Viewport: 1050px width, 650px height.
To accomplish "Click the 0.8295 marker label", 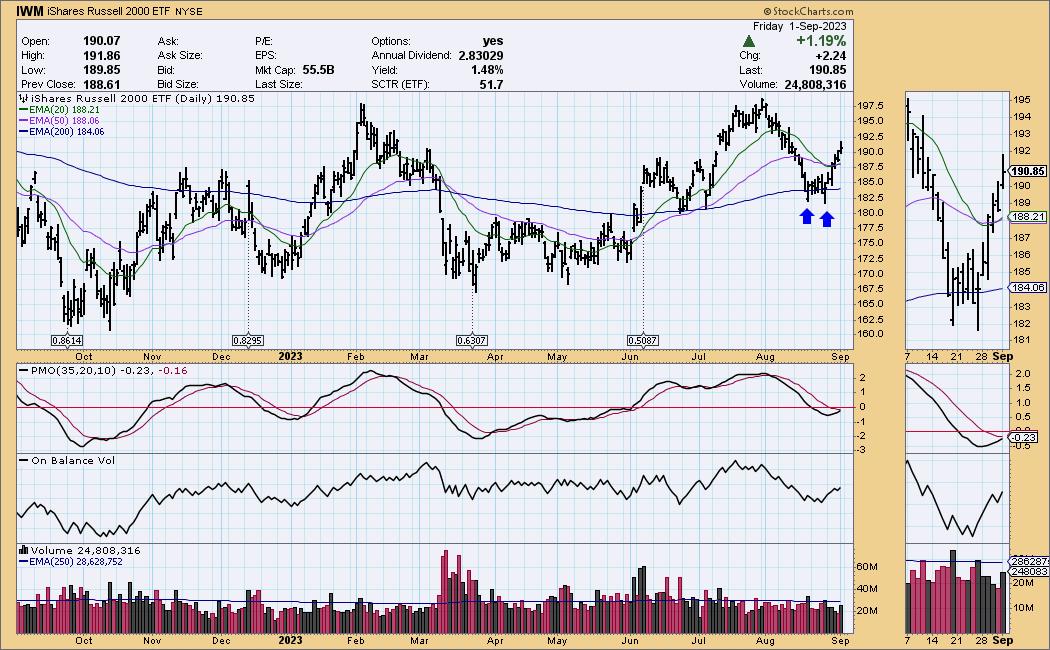I will coord(247,341).
